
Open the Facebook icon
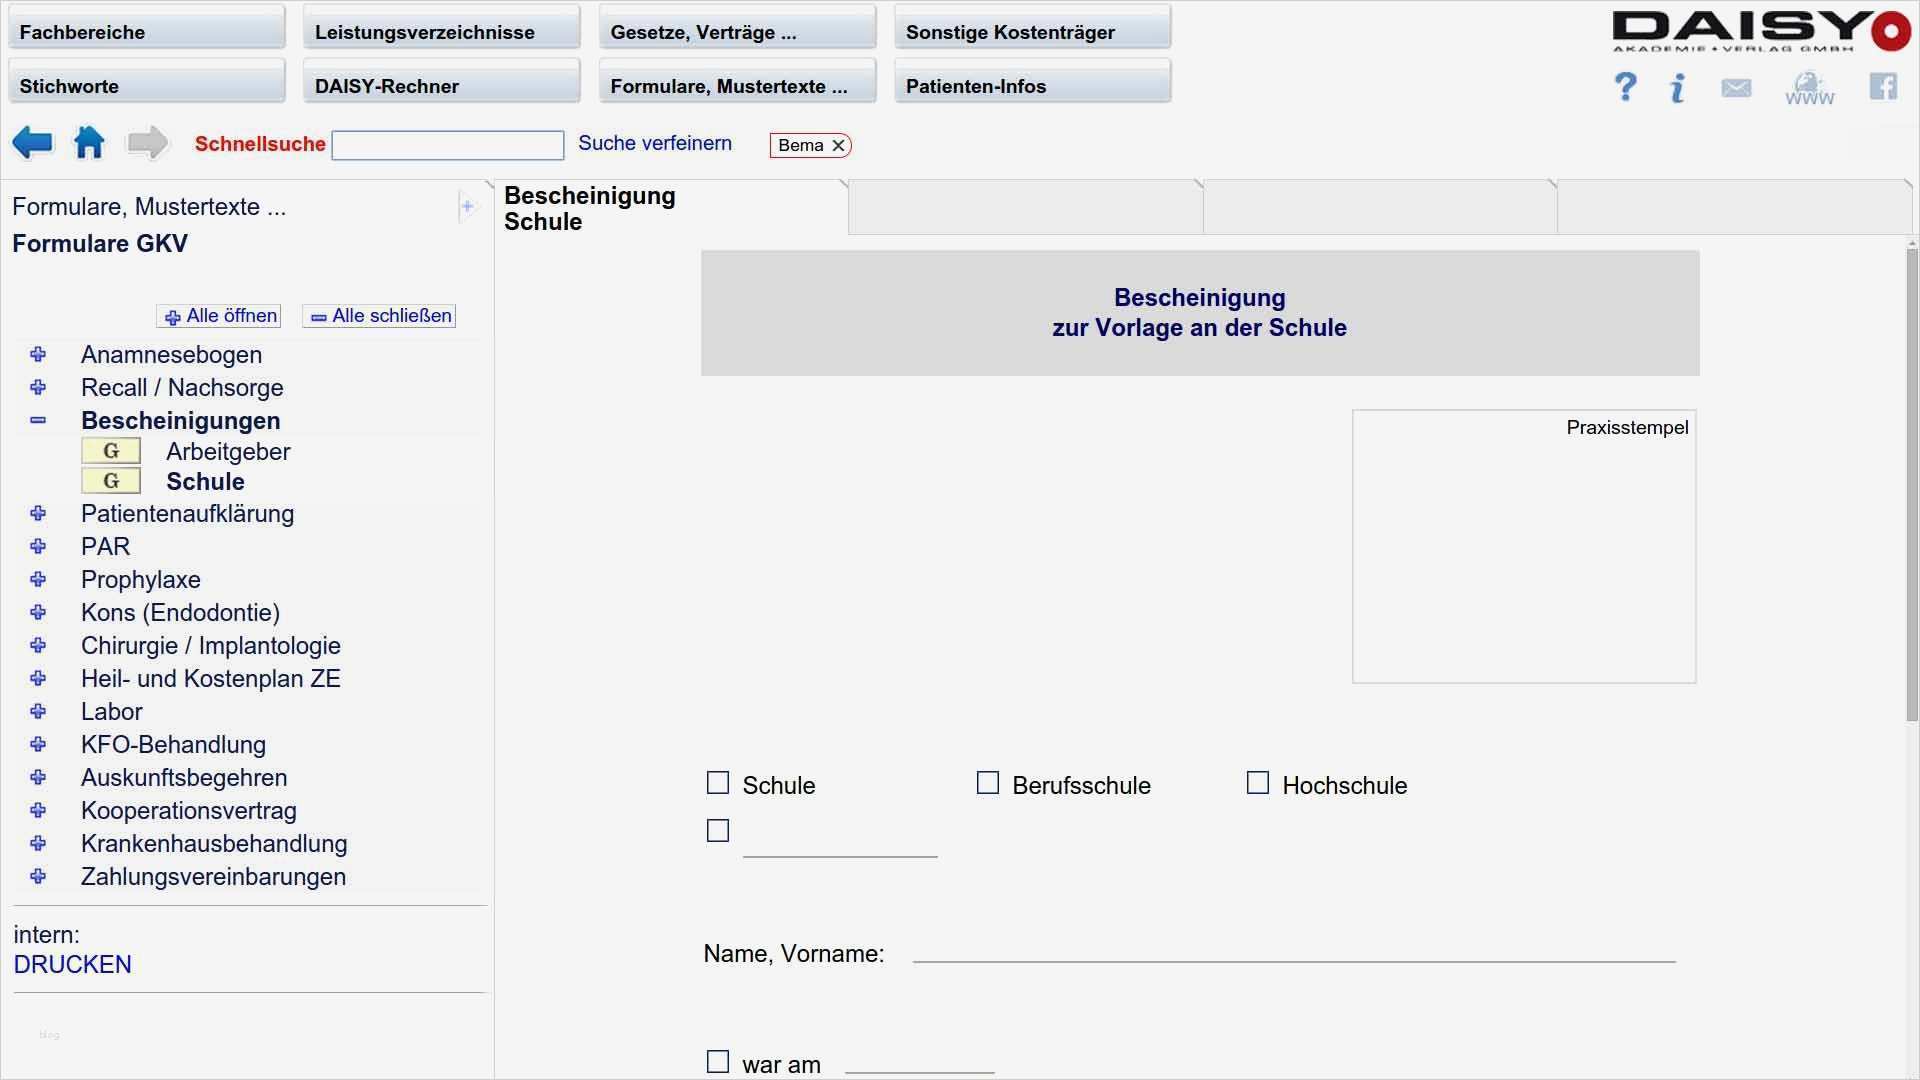(x=1883, y=87)
